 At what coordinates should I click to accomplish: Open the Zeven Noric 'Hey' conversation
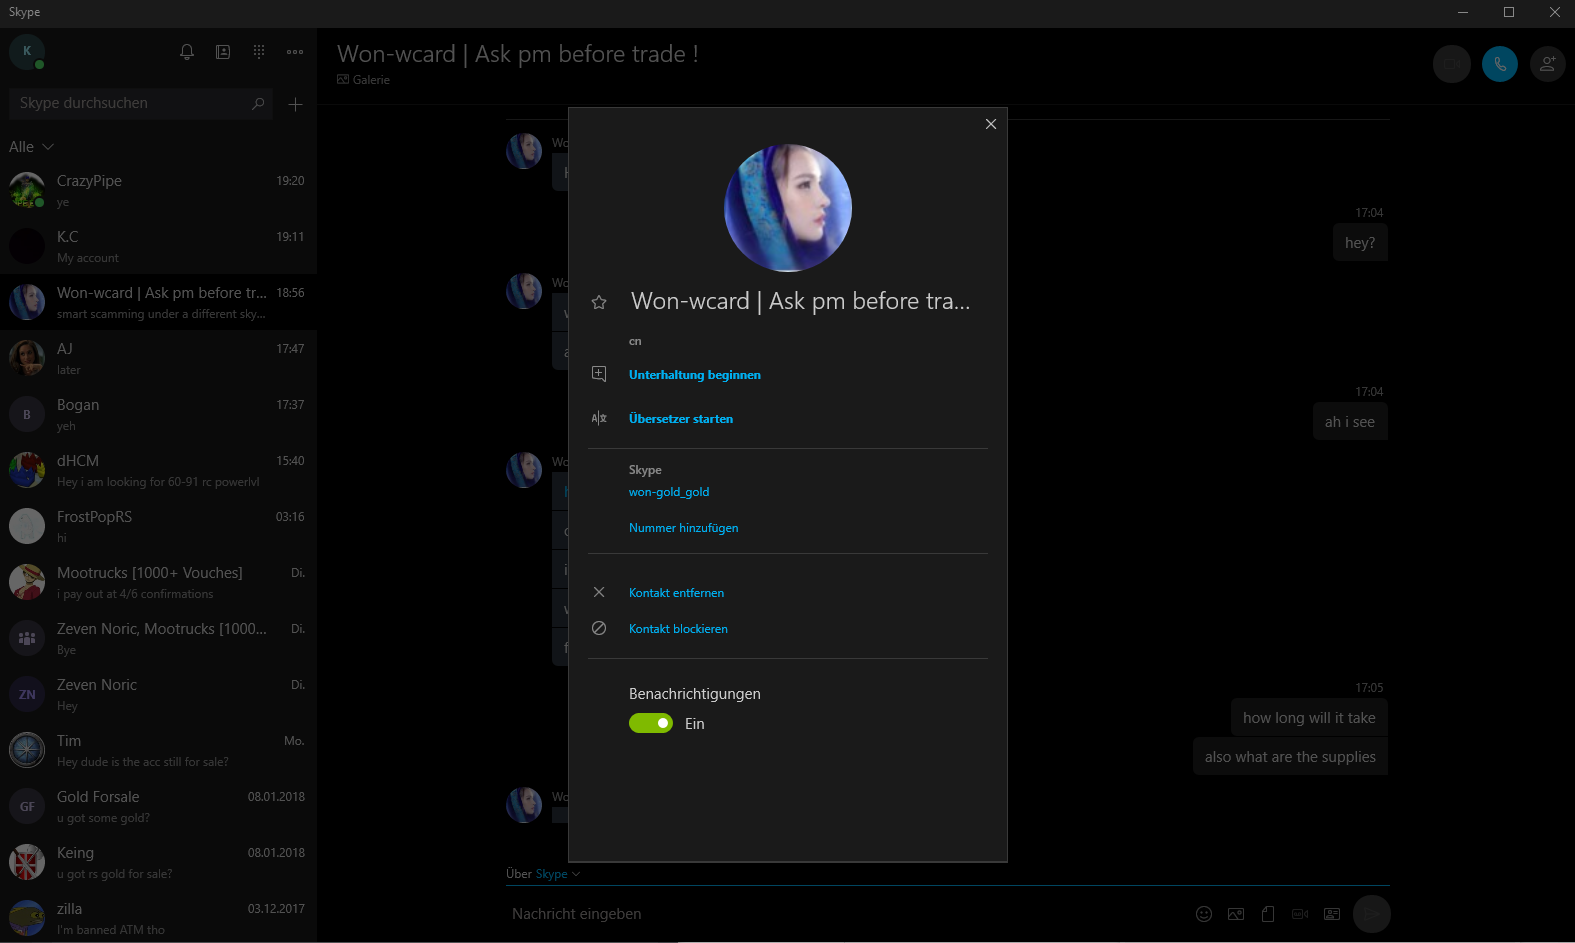(158, 694)
